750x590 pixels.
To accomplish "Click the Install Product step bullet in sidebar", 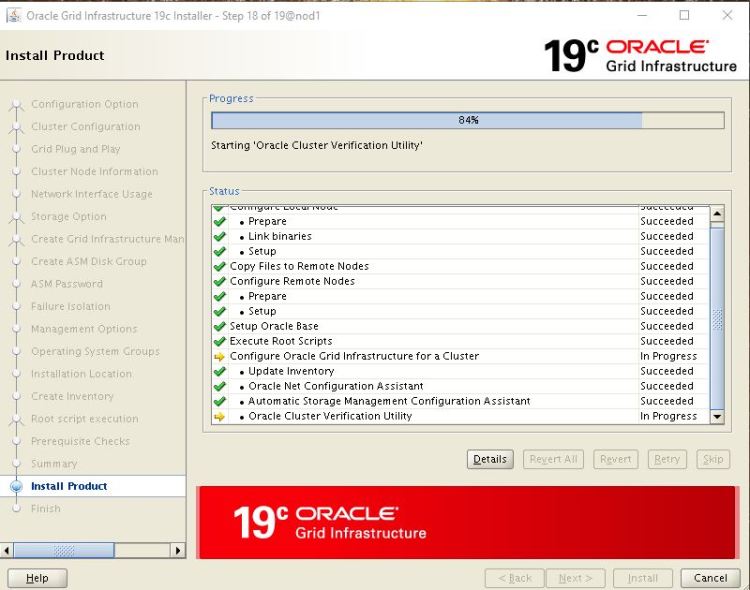I will [16, 486].
